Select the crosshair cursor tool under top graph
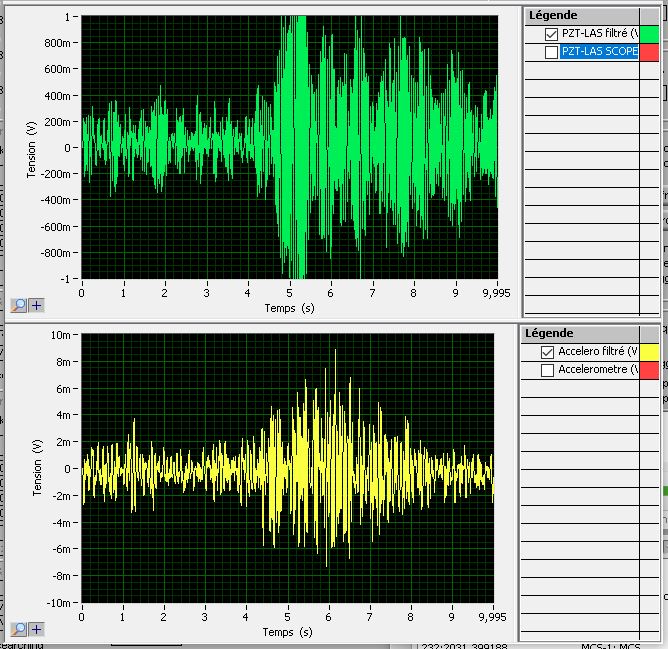668x649 pixels. pos(36,305)
